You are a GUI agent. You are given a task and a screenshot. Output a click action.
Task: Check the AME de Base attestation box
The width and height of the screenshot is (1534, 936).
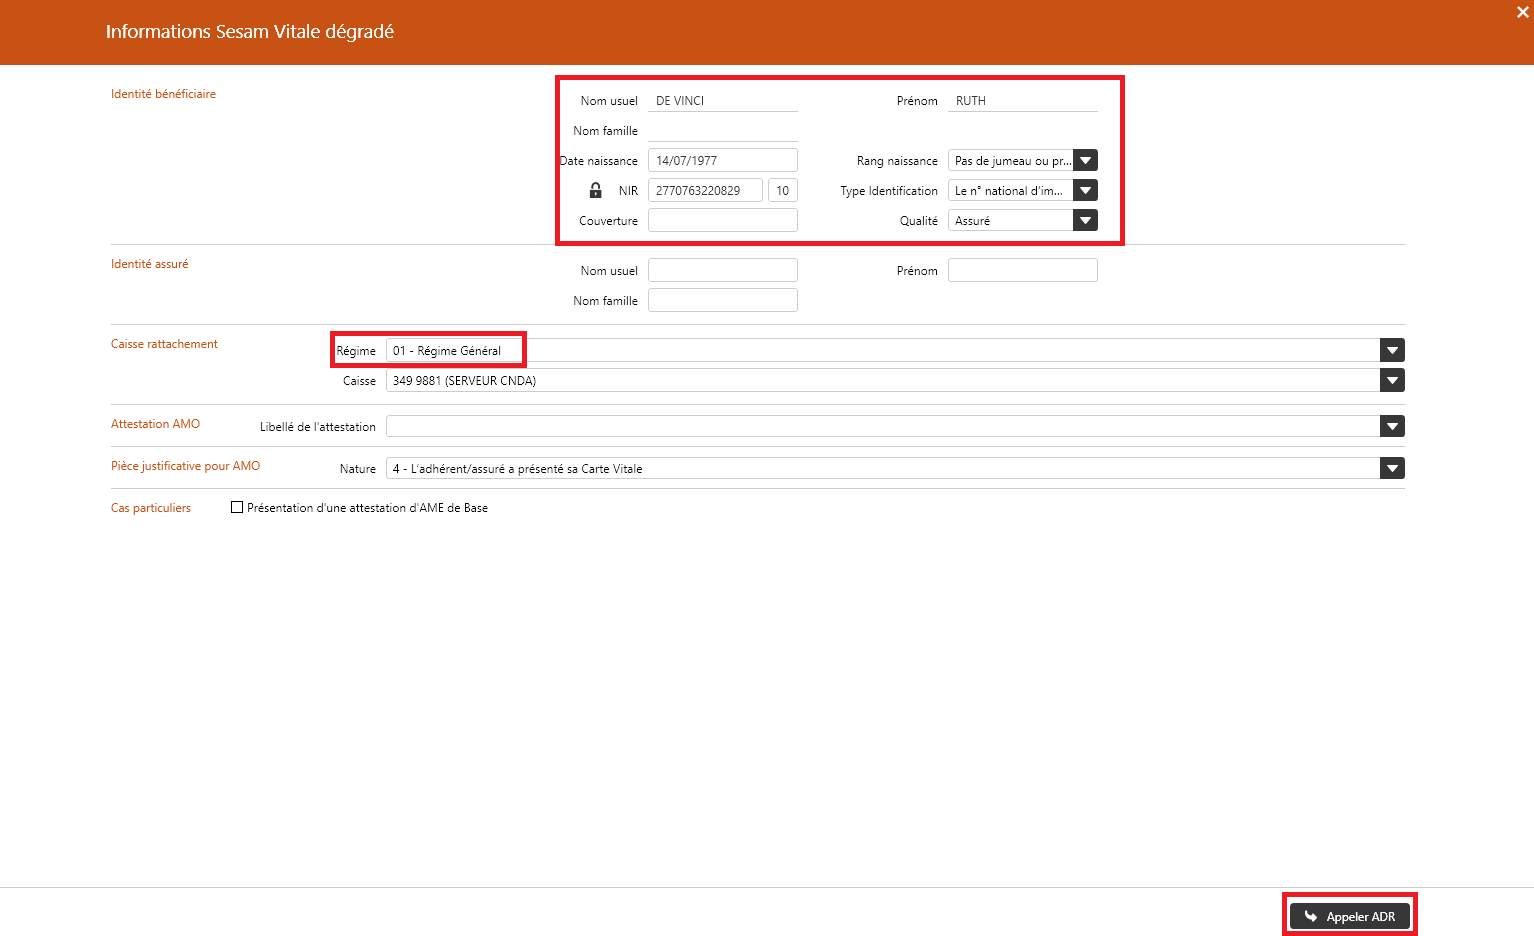237,508
